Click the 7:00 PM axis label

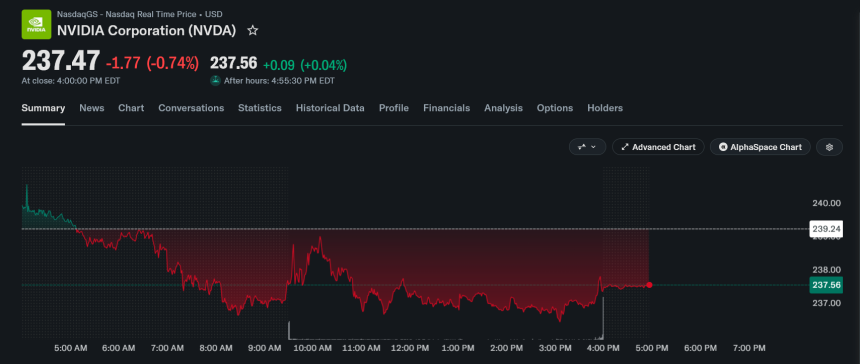pos(749,348)
